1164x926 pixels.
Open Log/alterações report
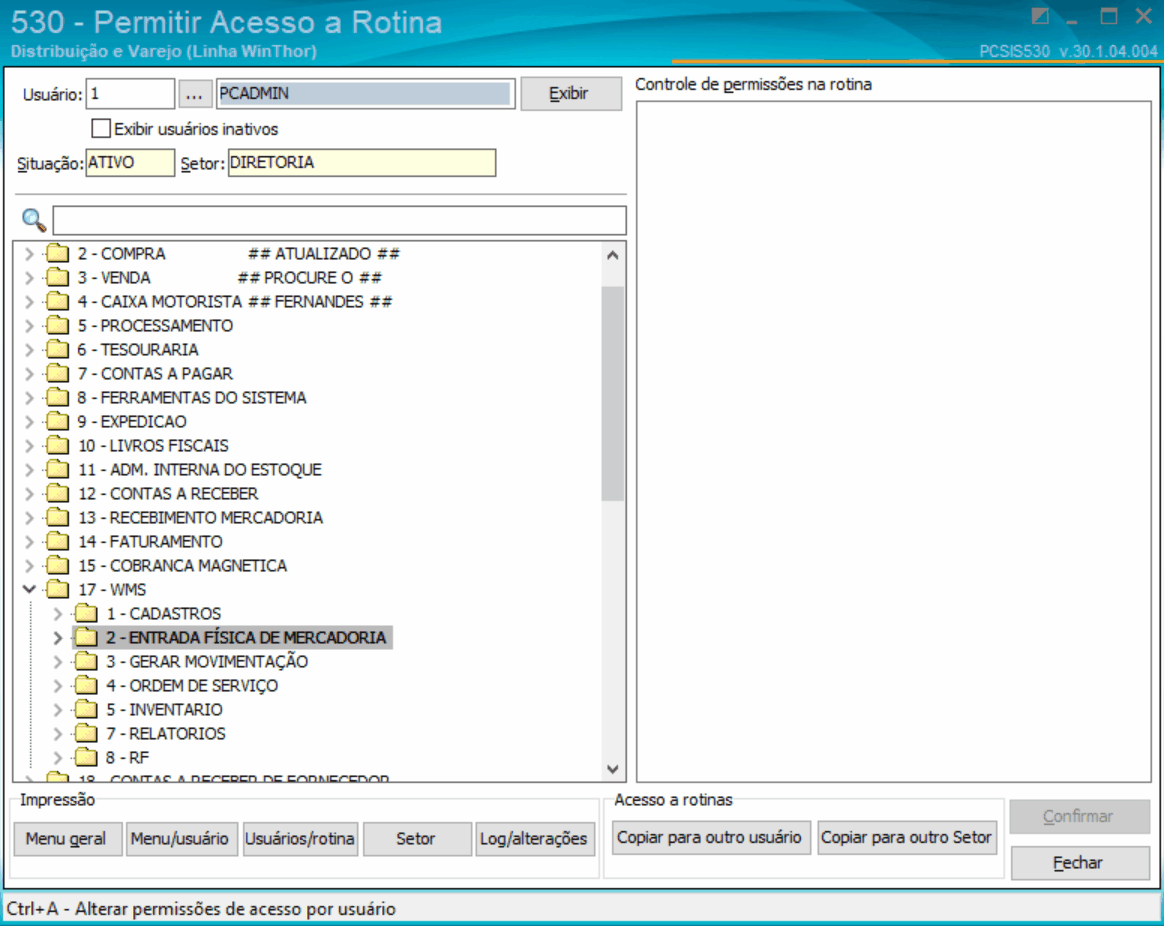click(534, 839)
